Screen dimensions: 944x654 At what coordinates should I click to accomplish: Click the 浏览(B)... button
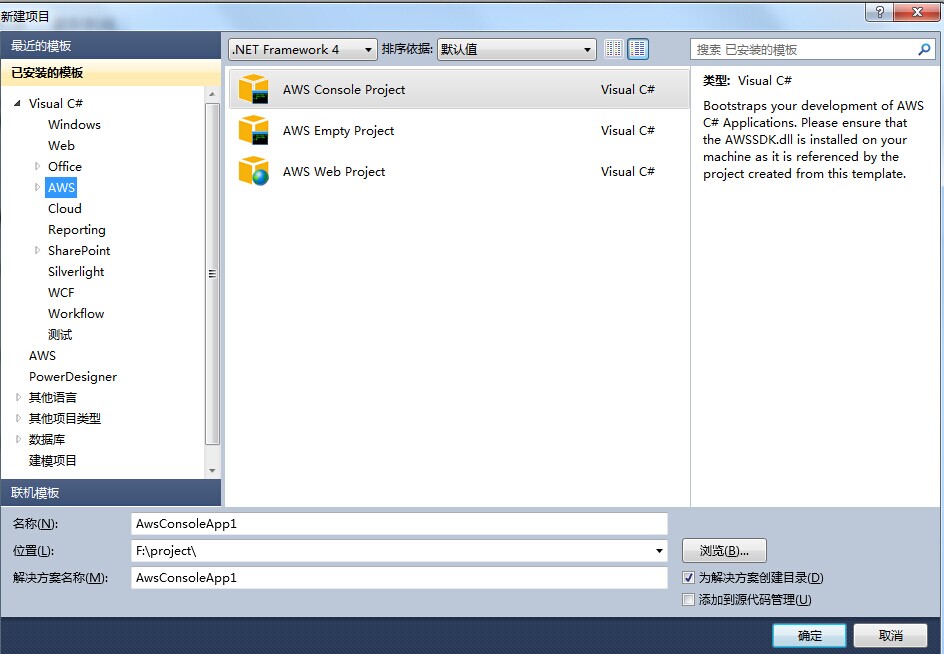[724, 550]
